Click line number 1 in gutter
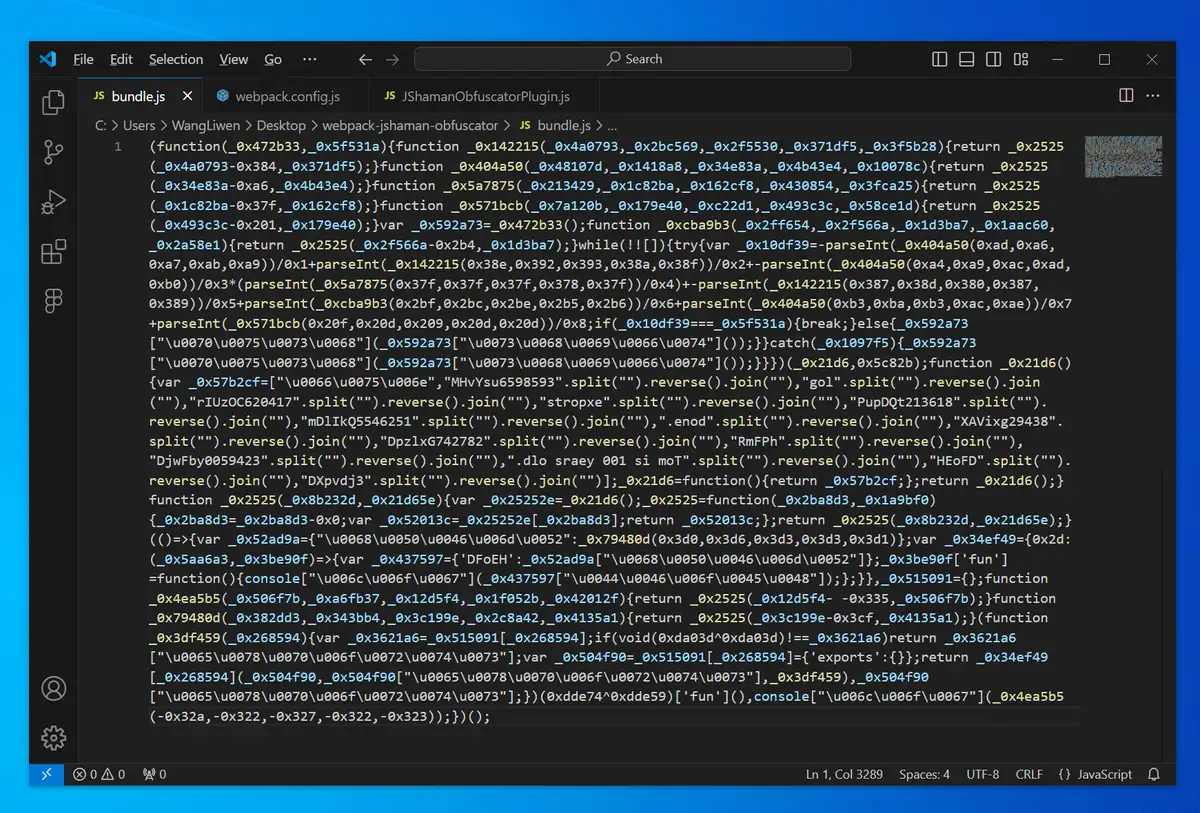 (x=118, y=146)
